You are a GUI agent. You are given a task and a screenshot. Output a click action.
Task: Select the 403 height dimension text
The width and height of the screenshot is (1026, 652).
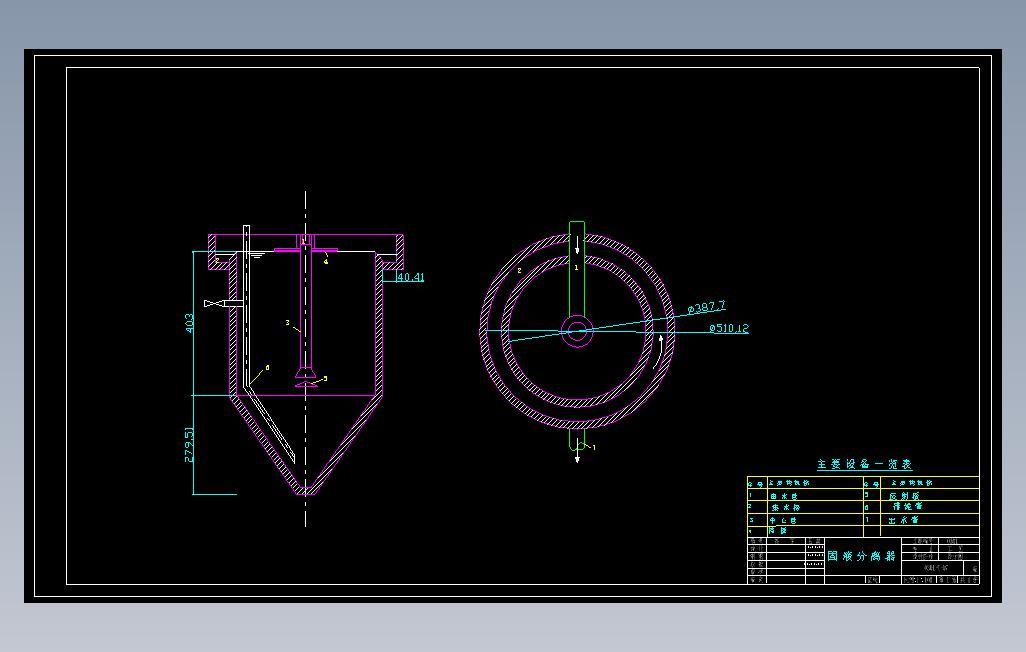click(x=190, y=323)
